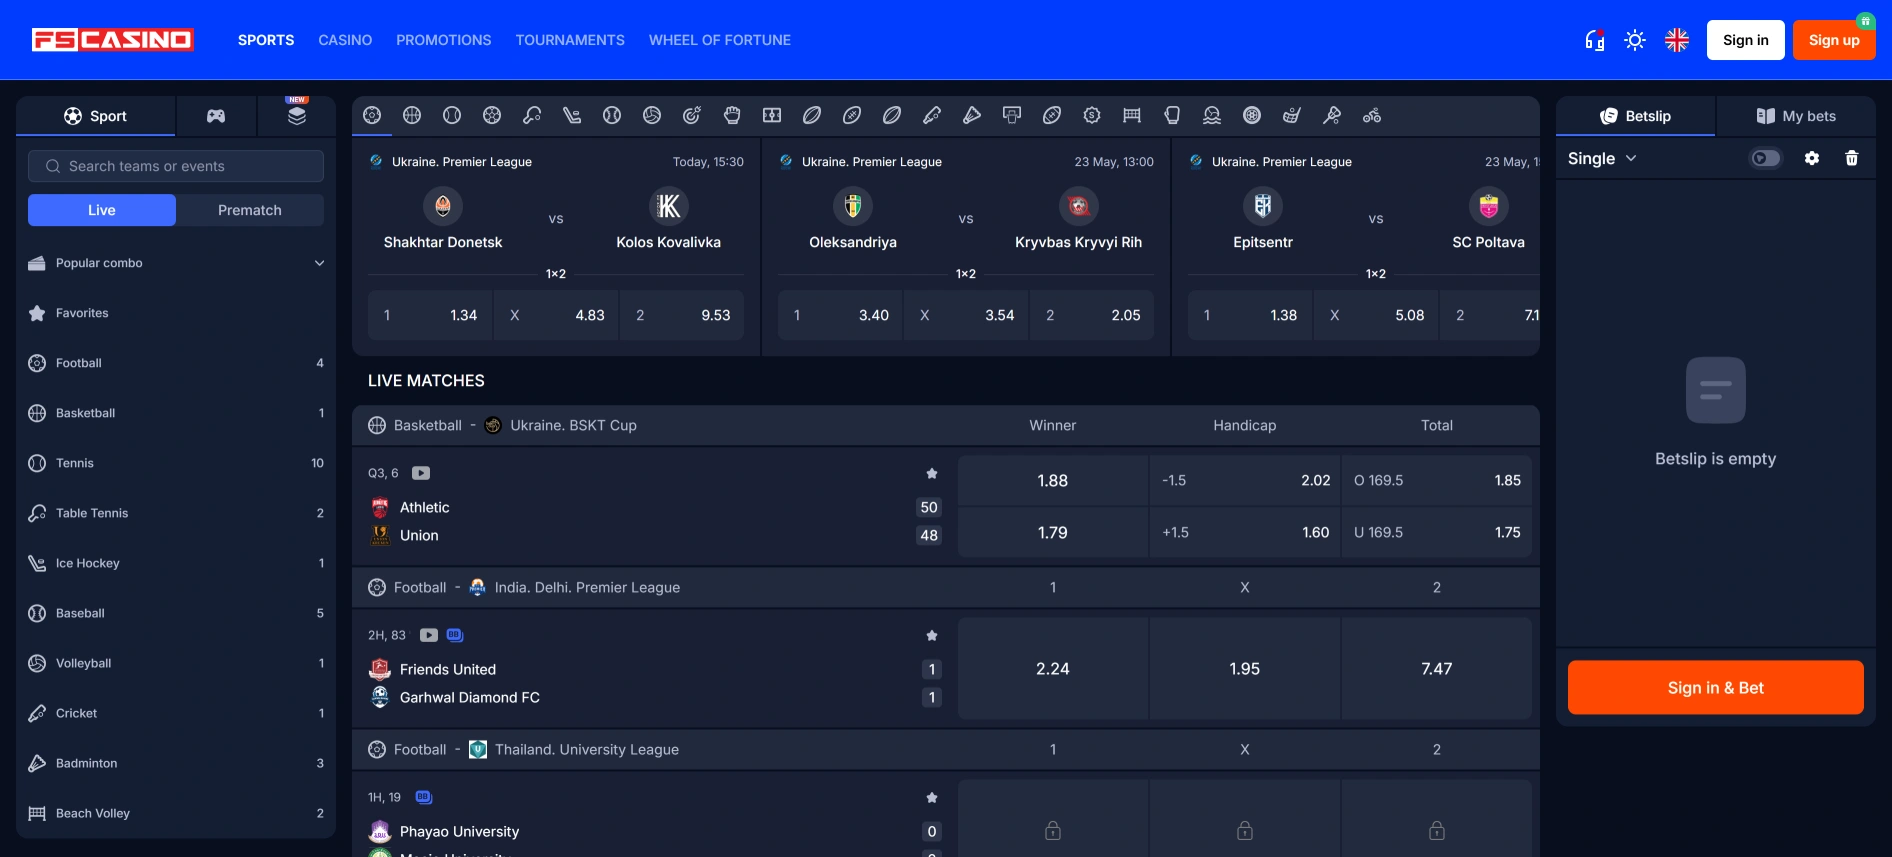The image size is (1892, 857).
Task: Select the football icon in the top sports strip
Action: tap(372, 116)
